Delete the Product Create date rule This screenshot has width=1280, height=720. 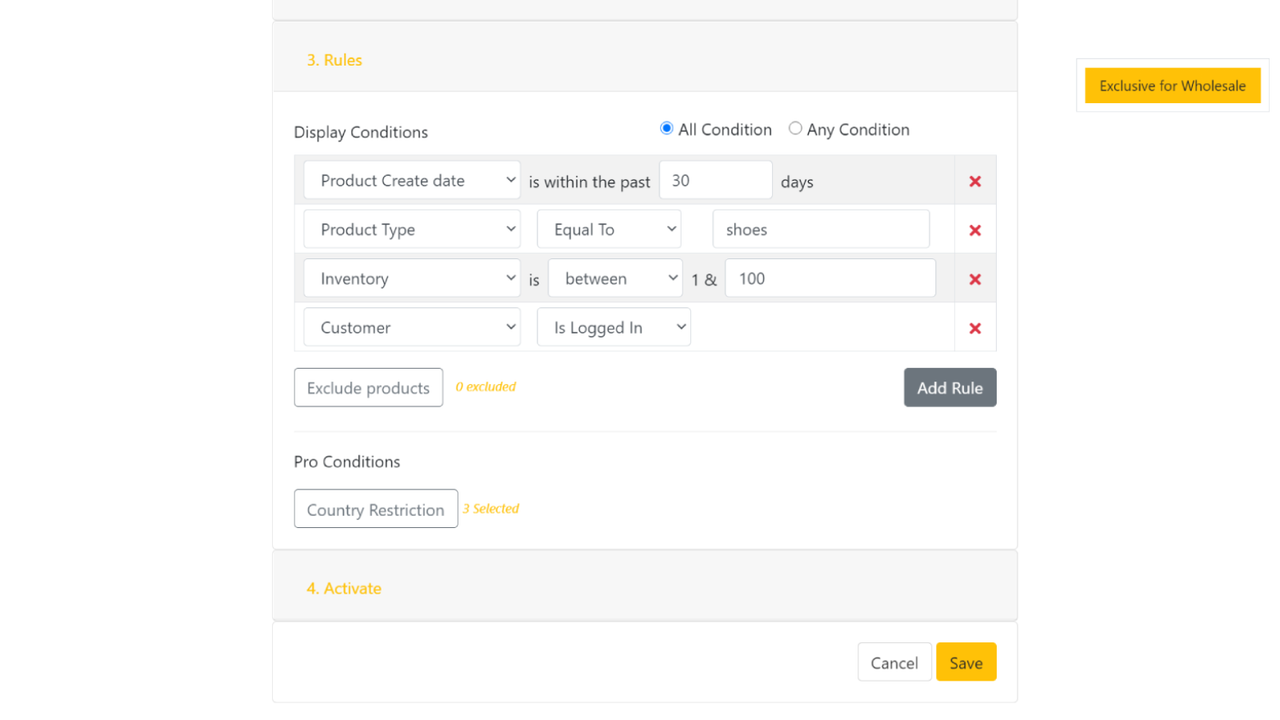pyautogui.click(x=975, y=181)
